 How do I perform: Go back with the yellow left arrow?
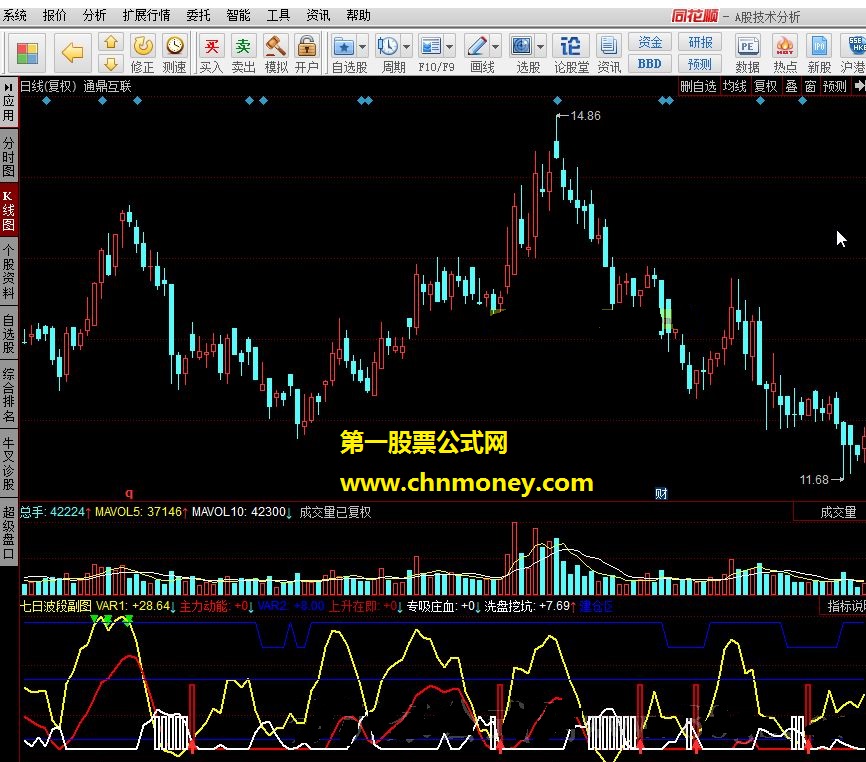(x=72, y=53)
